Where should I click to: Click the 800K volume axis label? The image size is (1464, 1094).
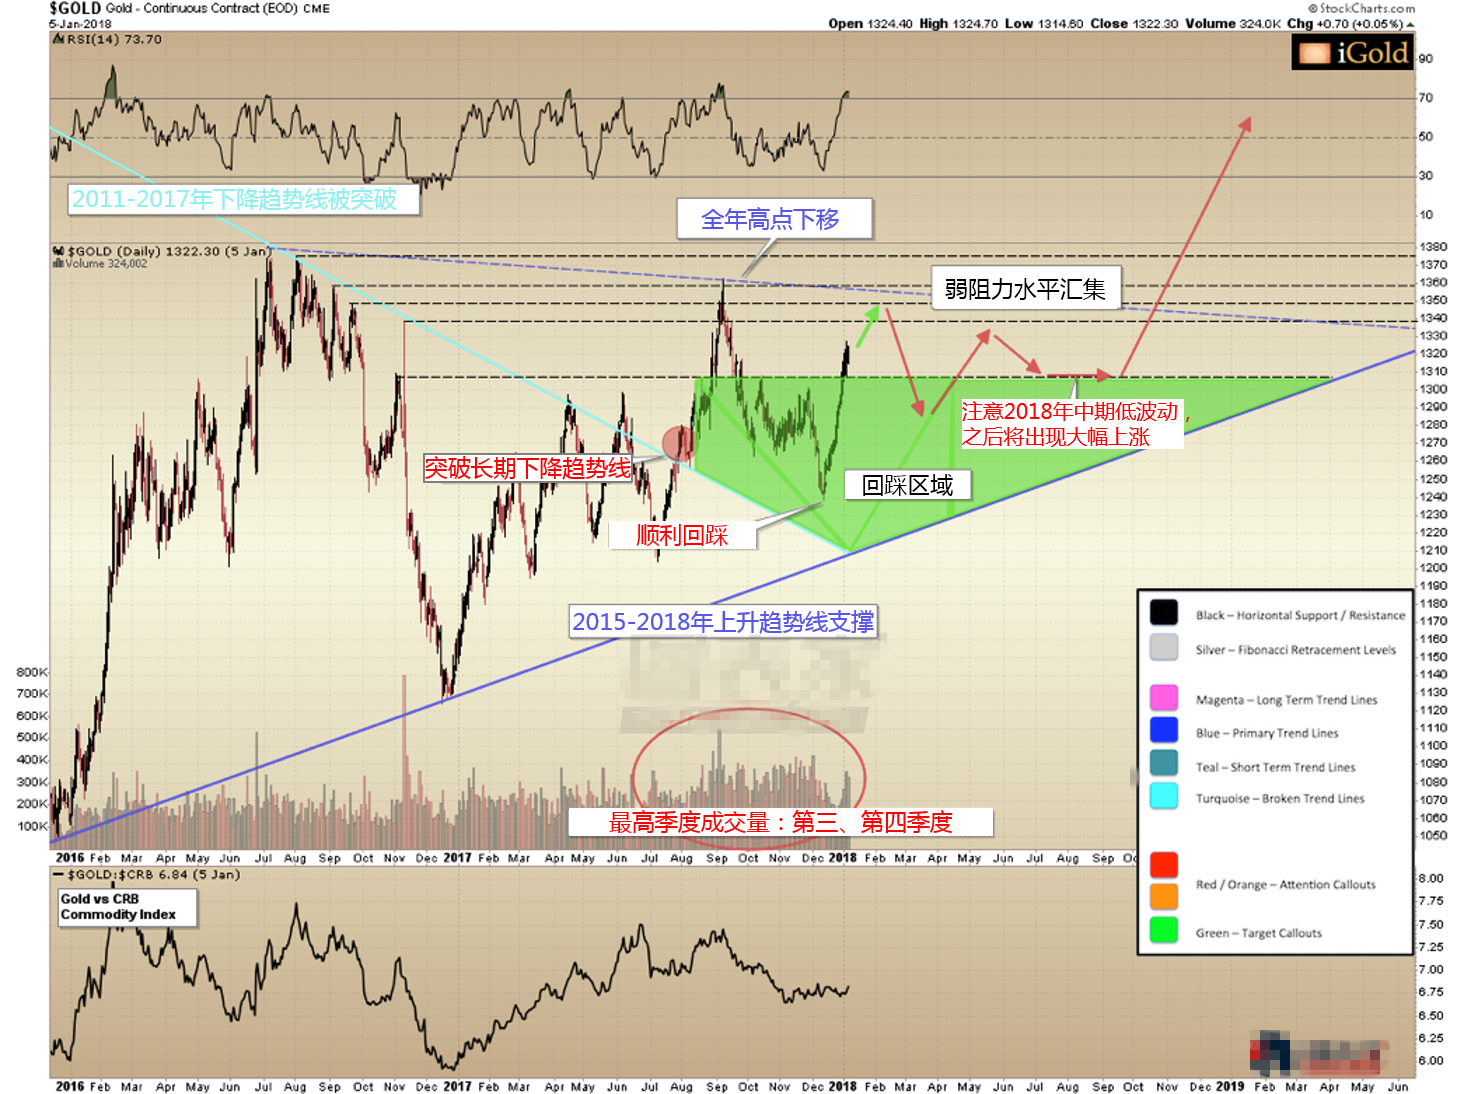[31, 672]
